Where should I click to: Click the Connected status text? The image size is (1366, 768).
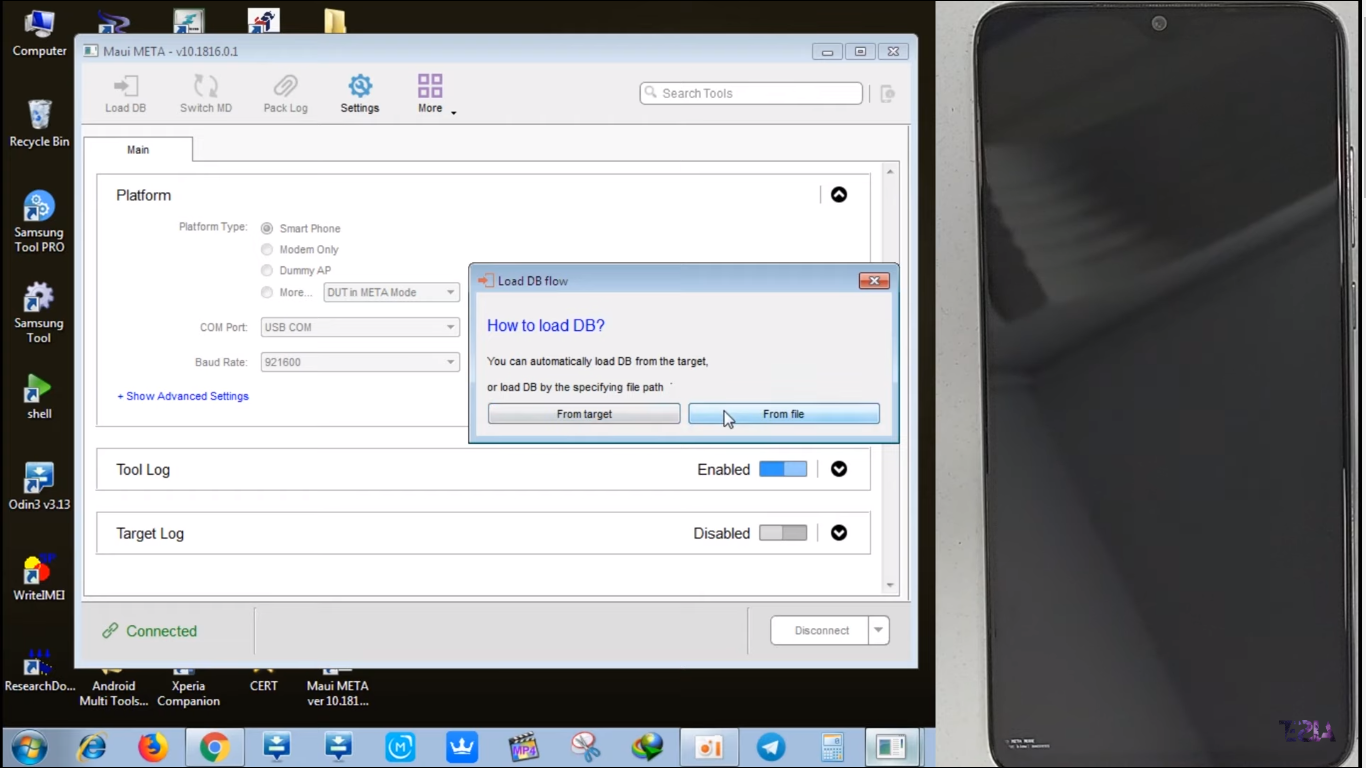(x=161, y=631)
